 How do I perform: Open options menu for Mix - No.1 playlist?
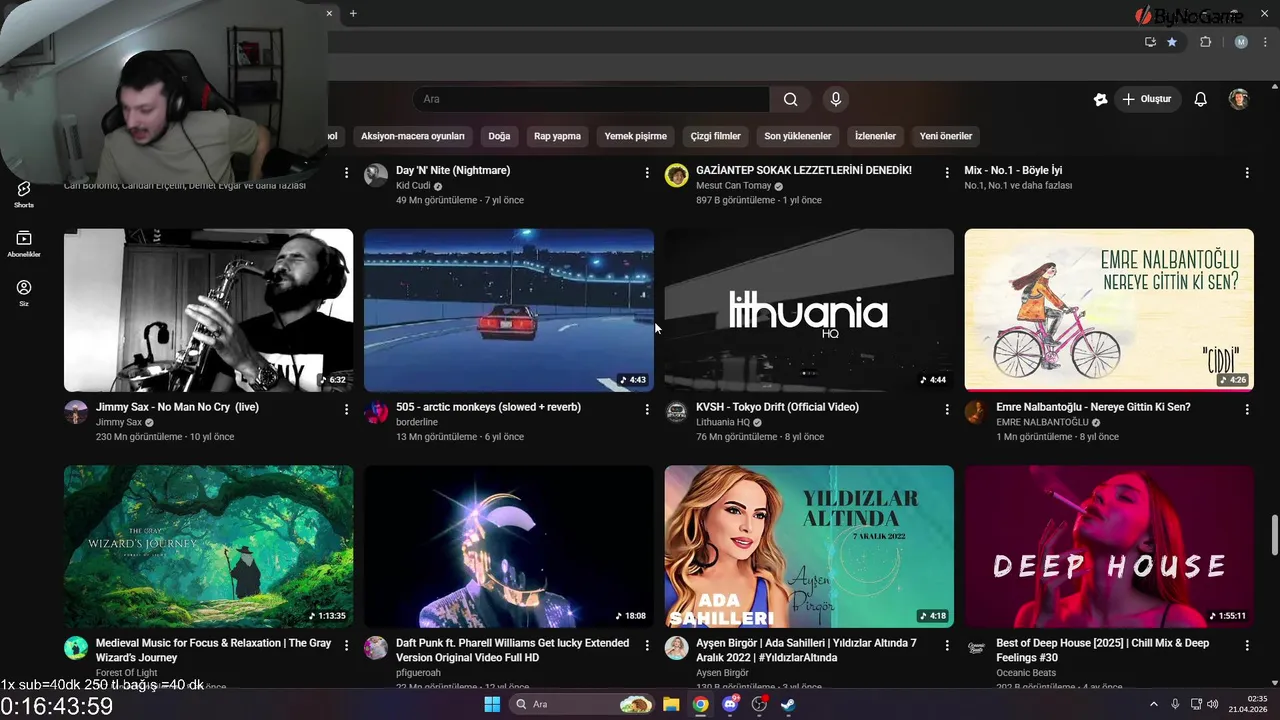[1247, 173]
